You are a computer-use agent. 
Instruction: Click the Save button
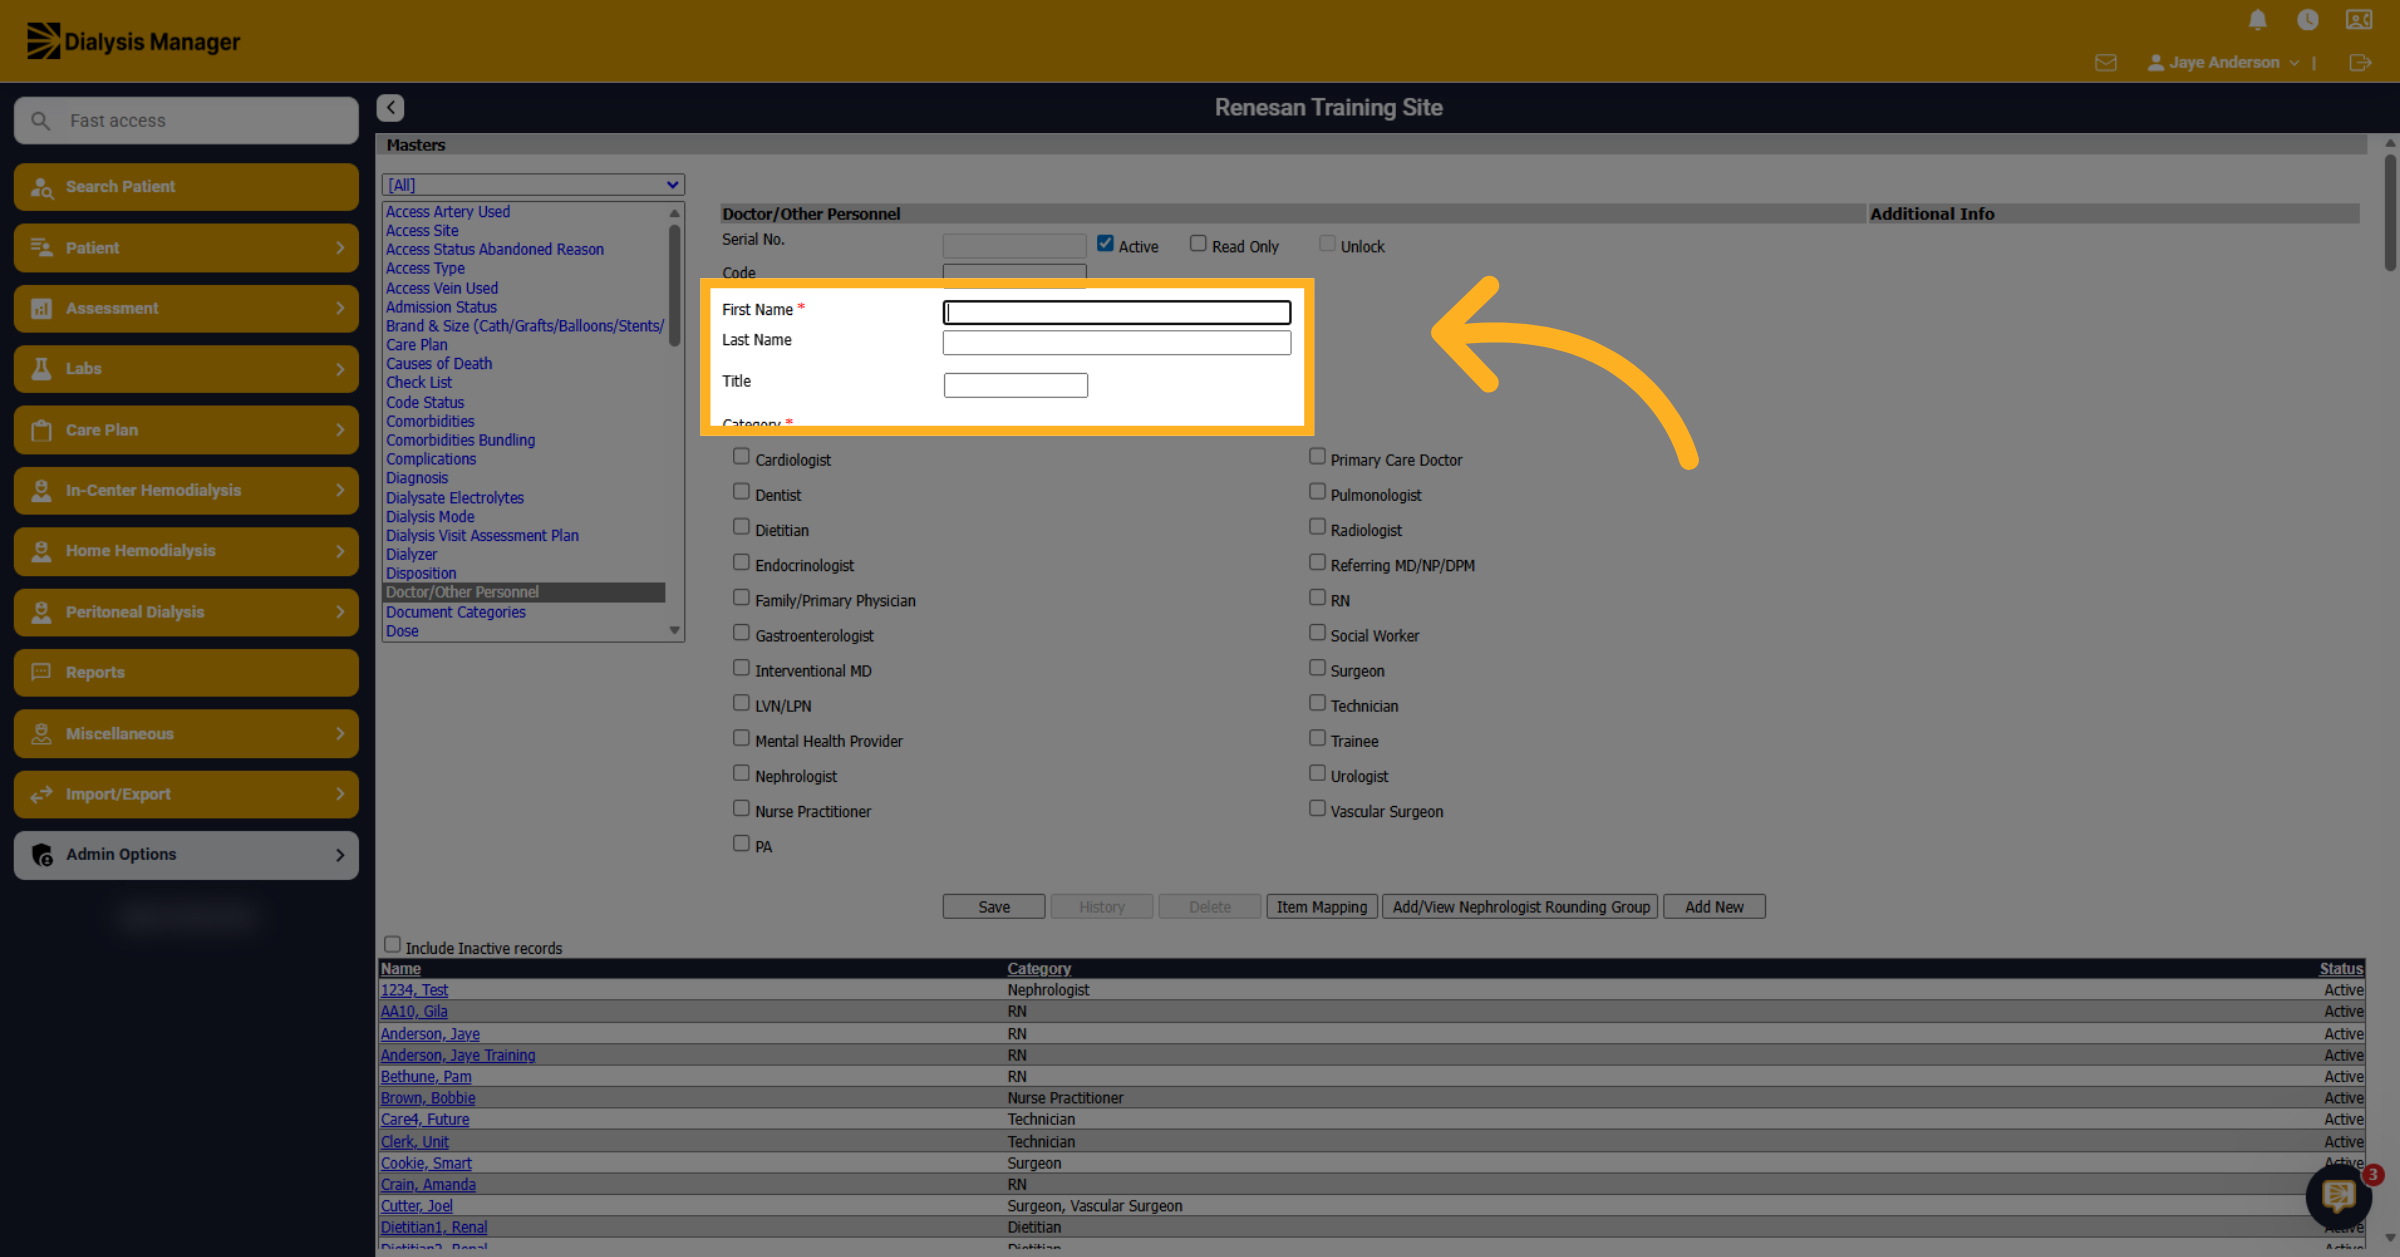pos(994,907)
